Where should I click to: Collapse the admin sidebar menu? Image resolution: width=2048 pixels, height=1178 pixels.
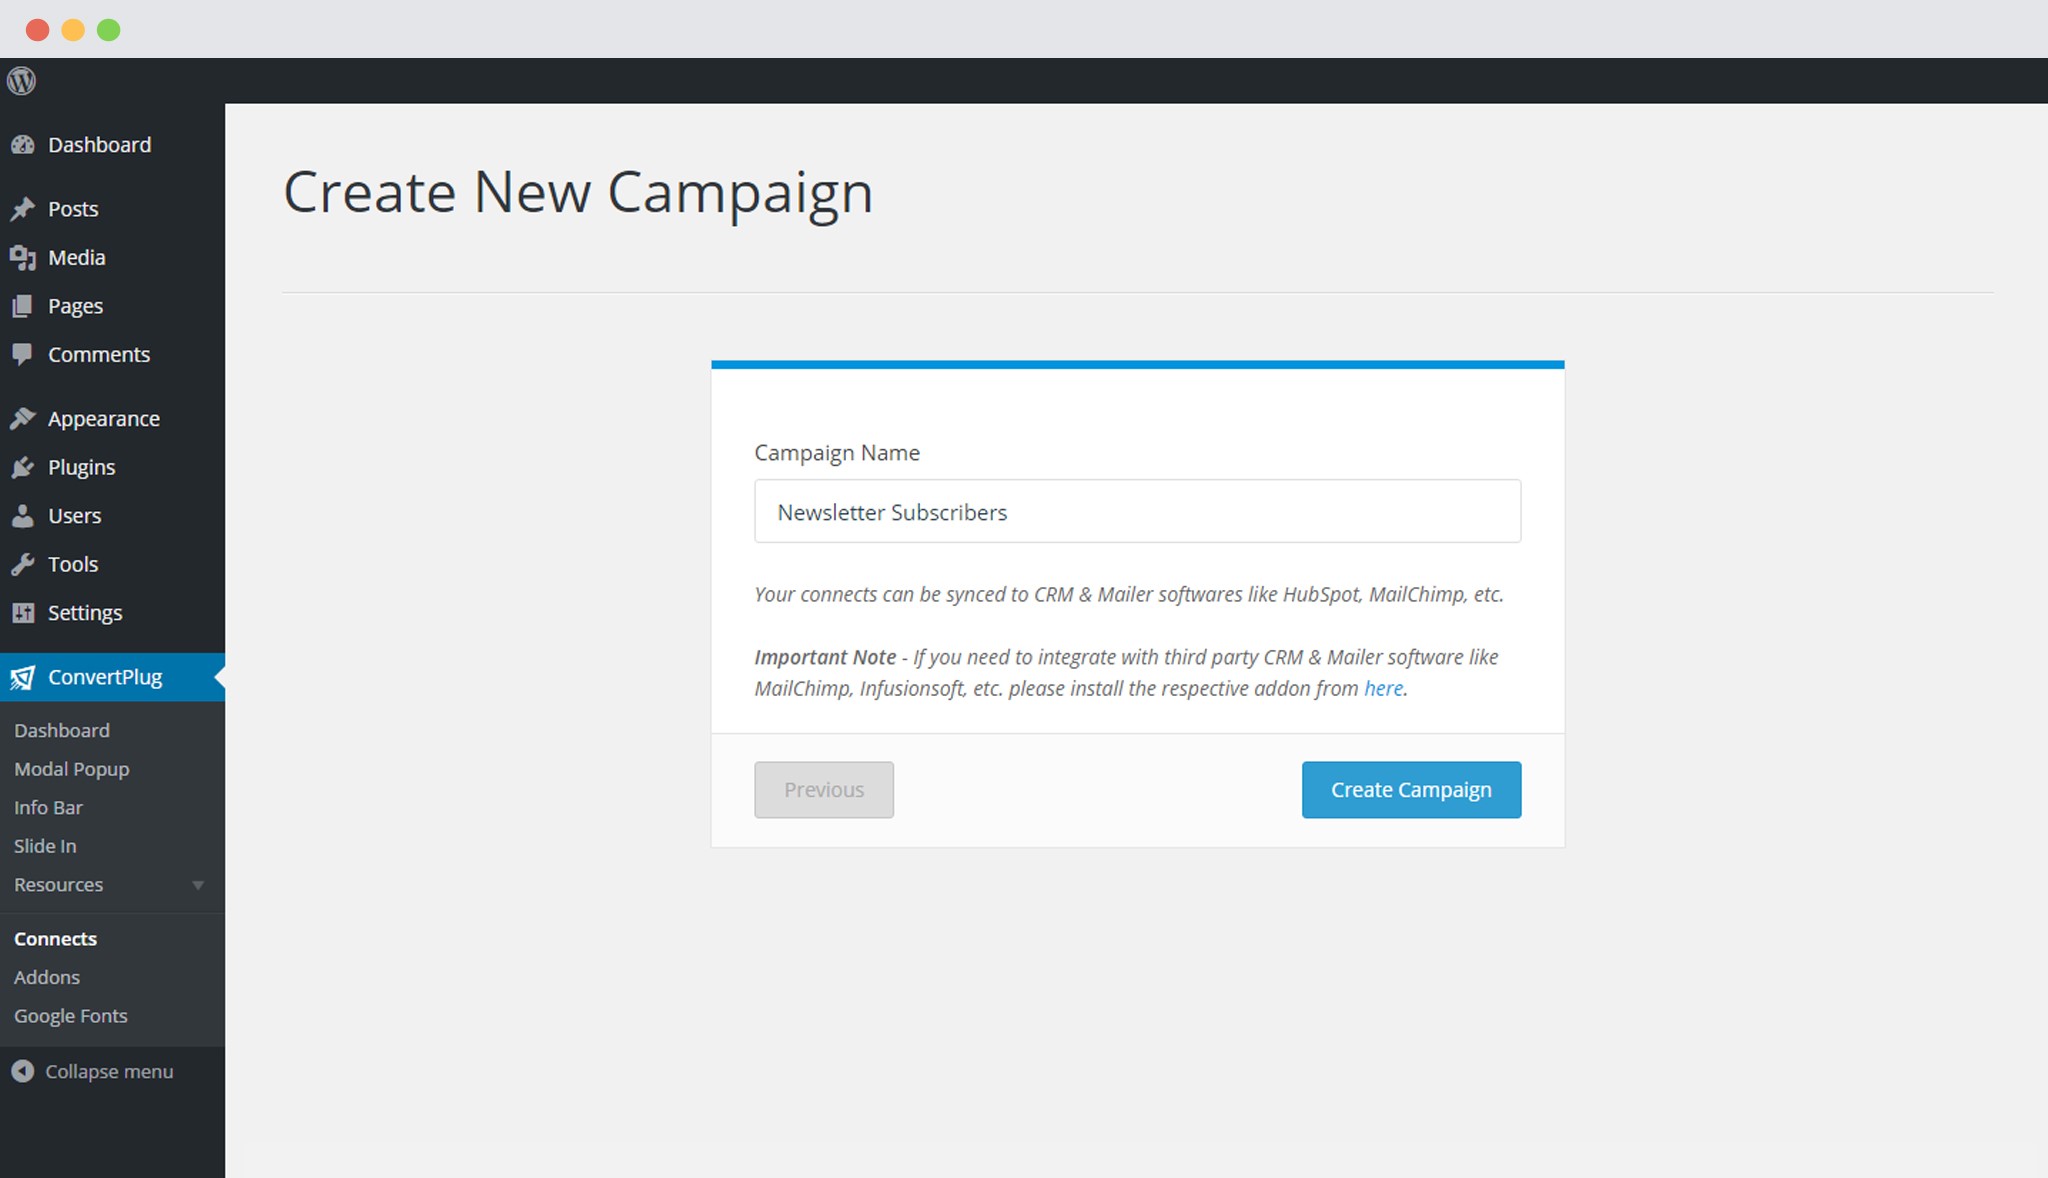(x=92, y=1071)
